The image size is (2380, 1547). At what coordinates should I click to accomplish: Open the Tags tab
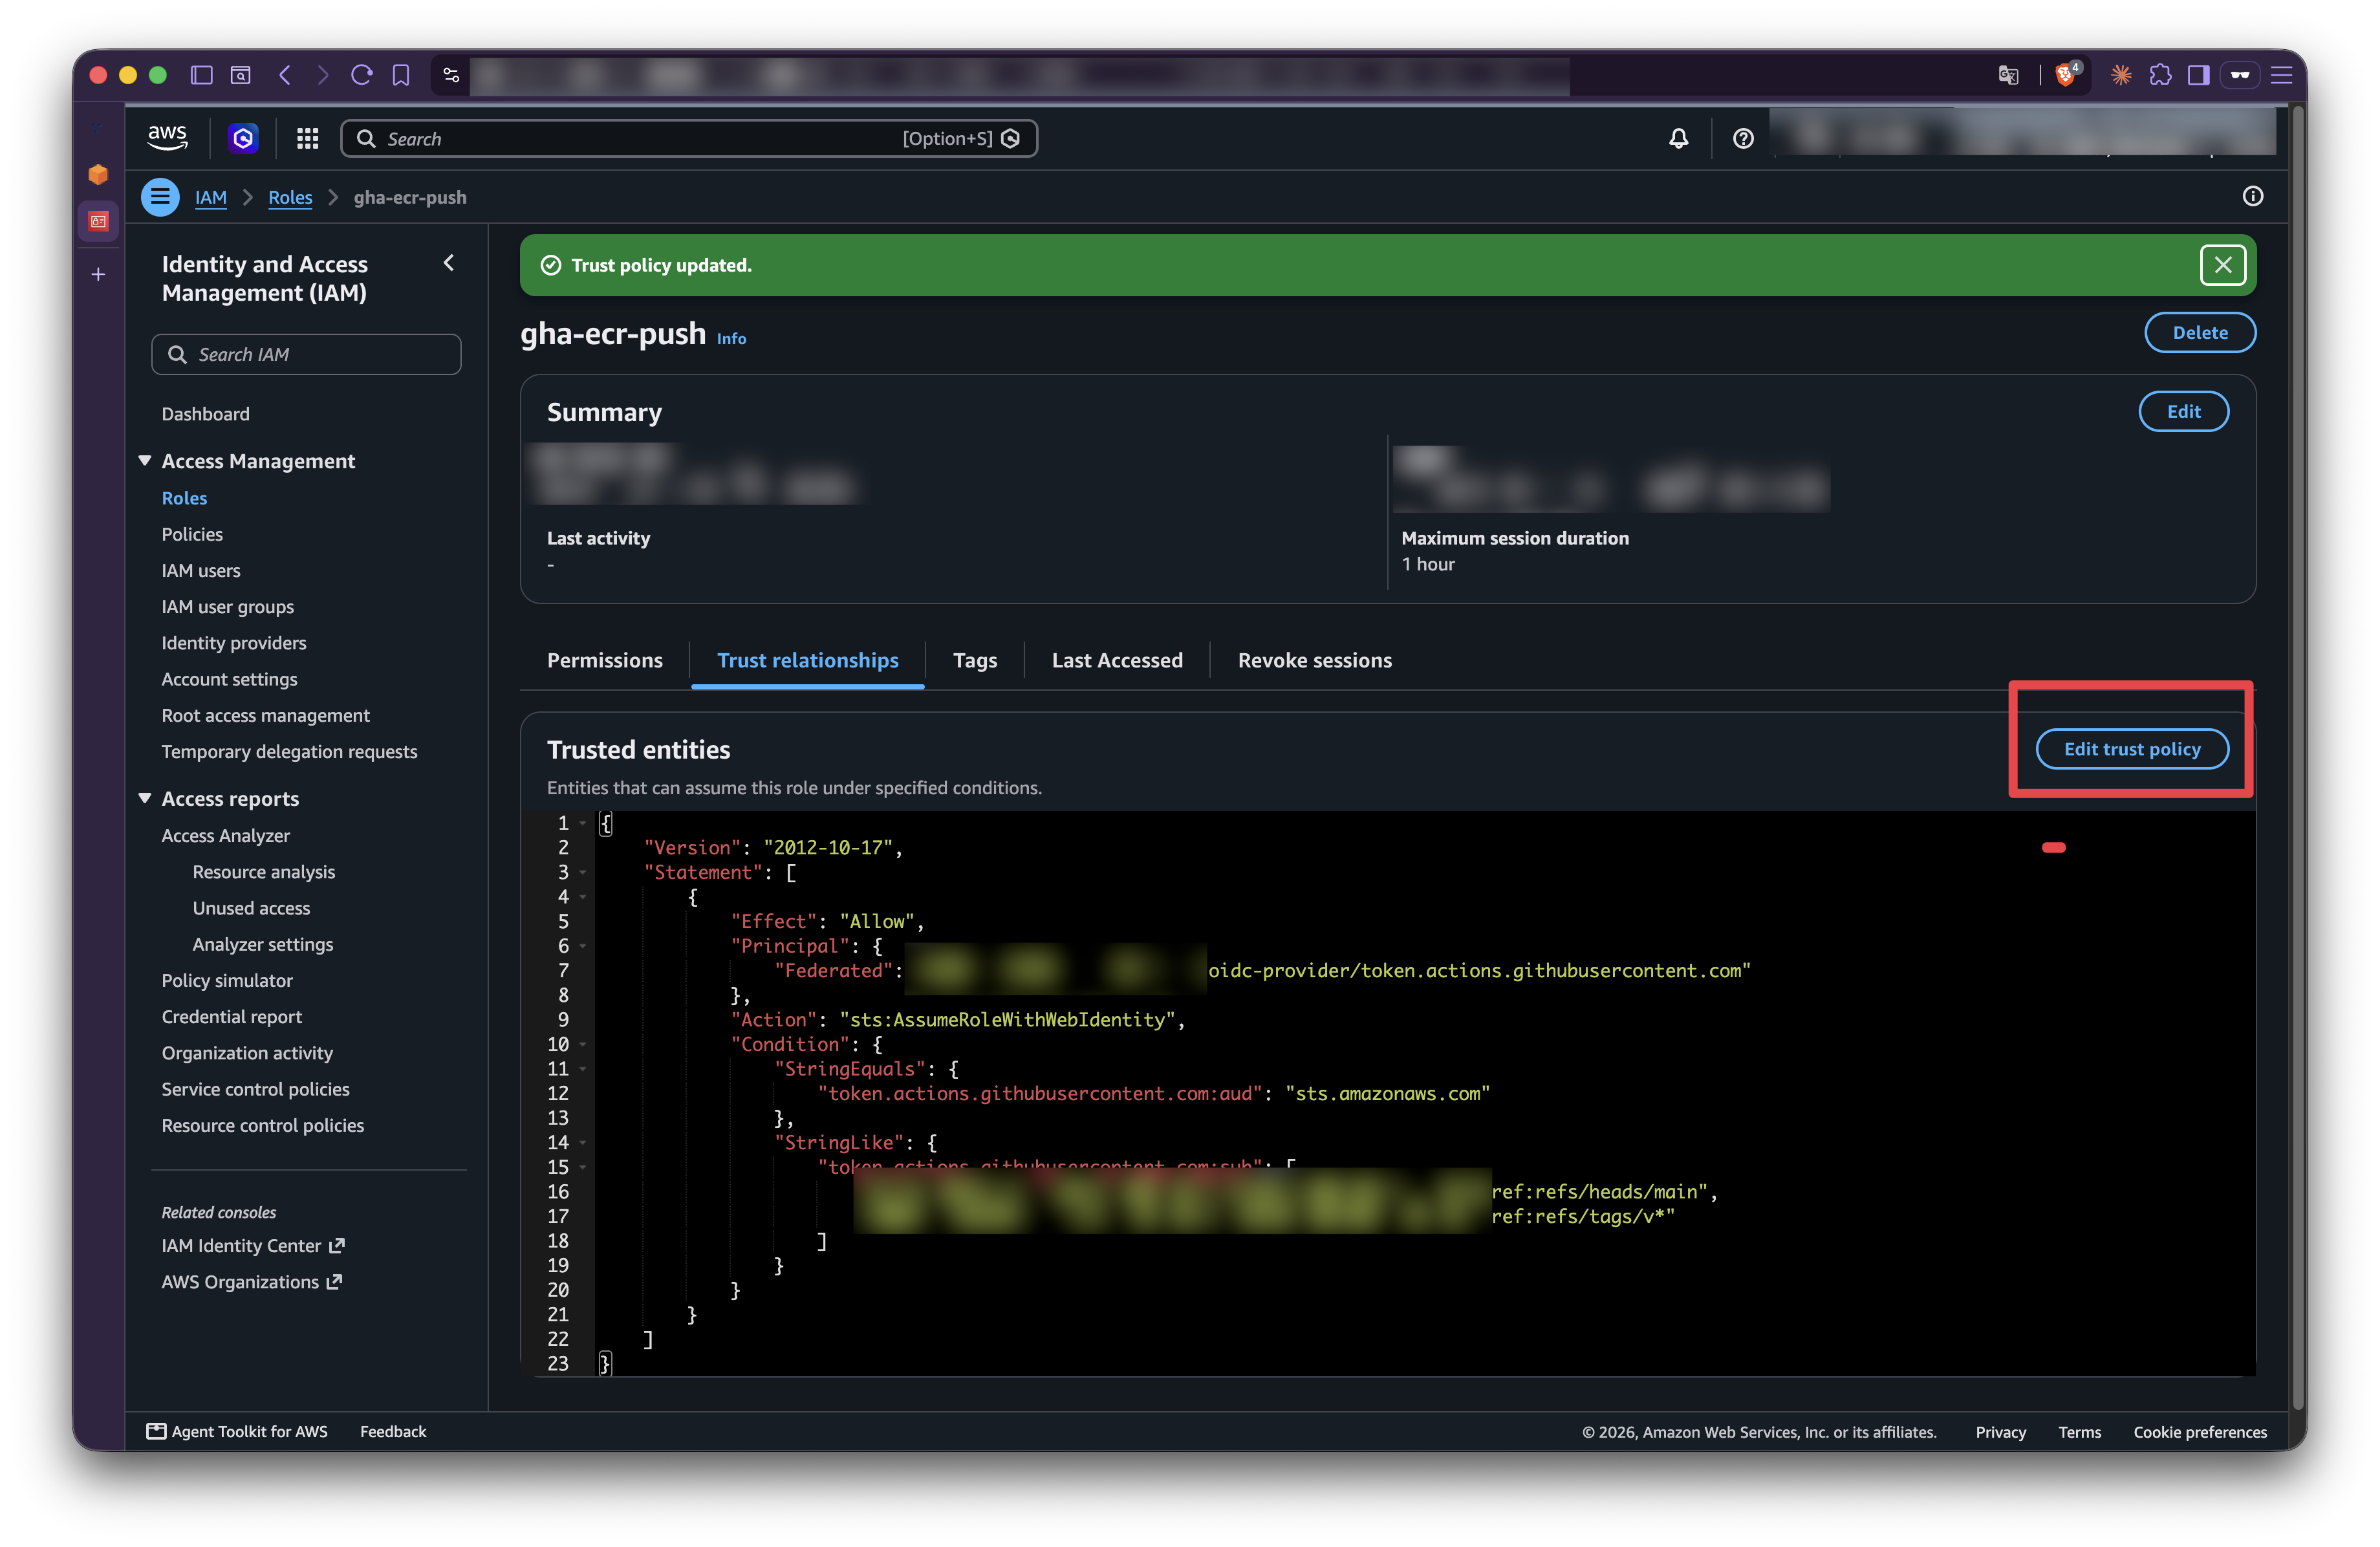click(x=975, y=660)
